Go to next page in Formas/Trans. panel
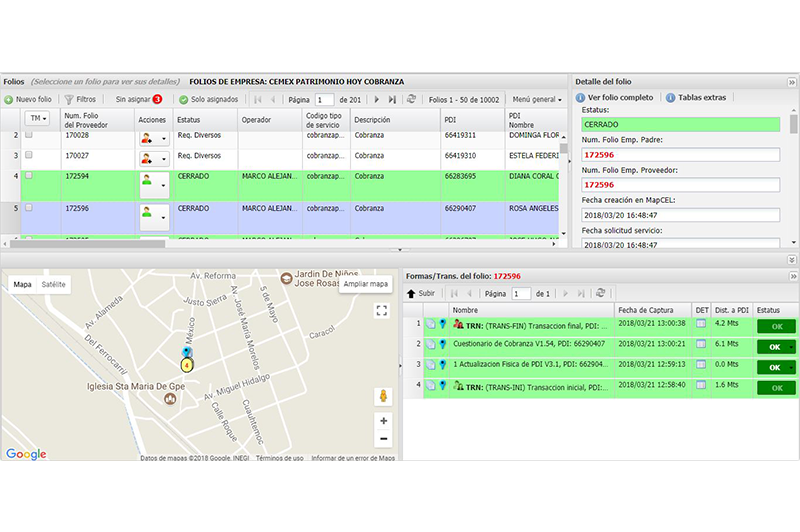This screenshot has height=532, width=800. pyautogui.click(x=565, y=293)
